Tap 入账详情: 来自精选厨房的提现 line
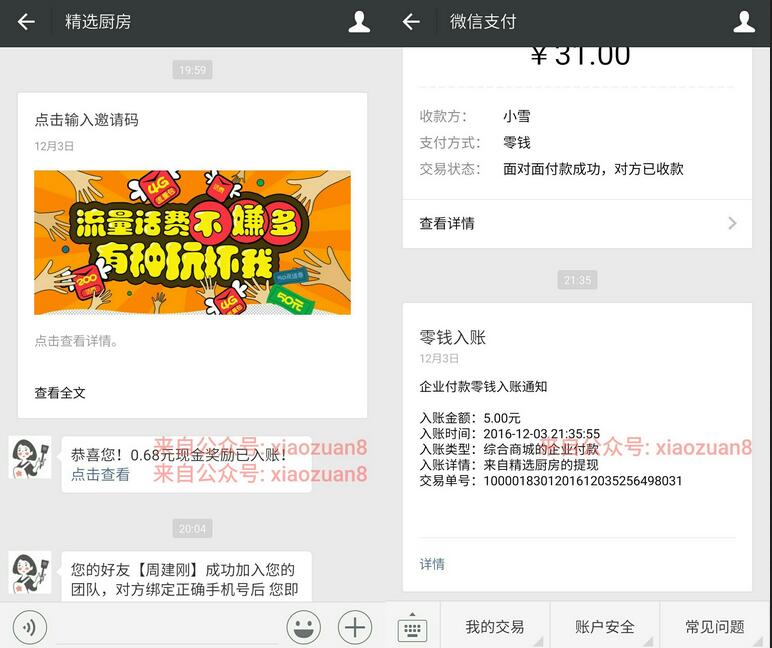Viewport: 772px width, 648px height. click(x=509, y=465)
